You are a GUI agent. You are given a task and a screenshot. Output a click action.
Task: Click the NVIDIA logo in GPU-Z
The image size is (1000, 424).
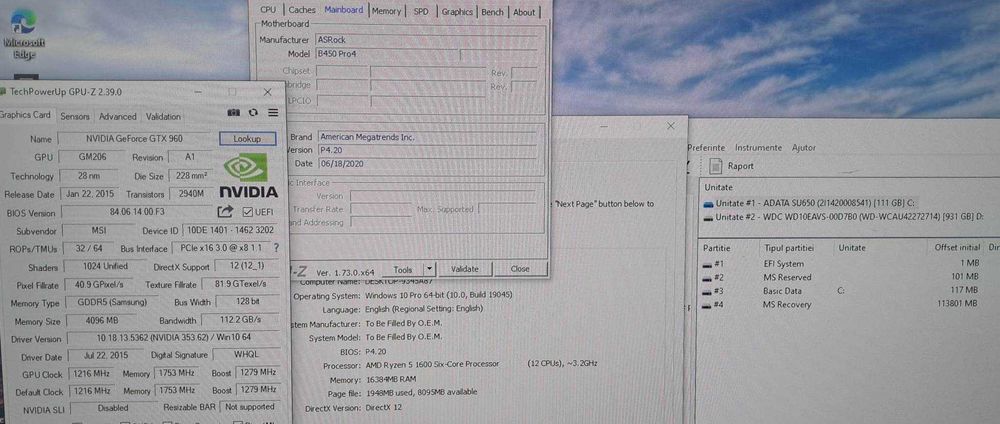[x=248, y=175]
